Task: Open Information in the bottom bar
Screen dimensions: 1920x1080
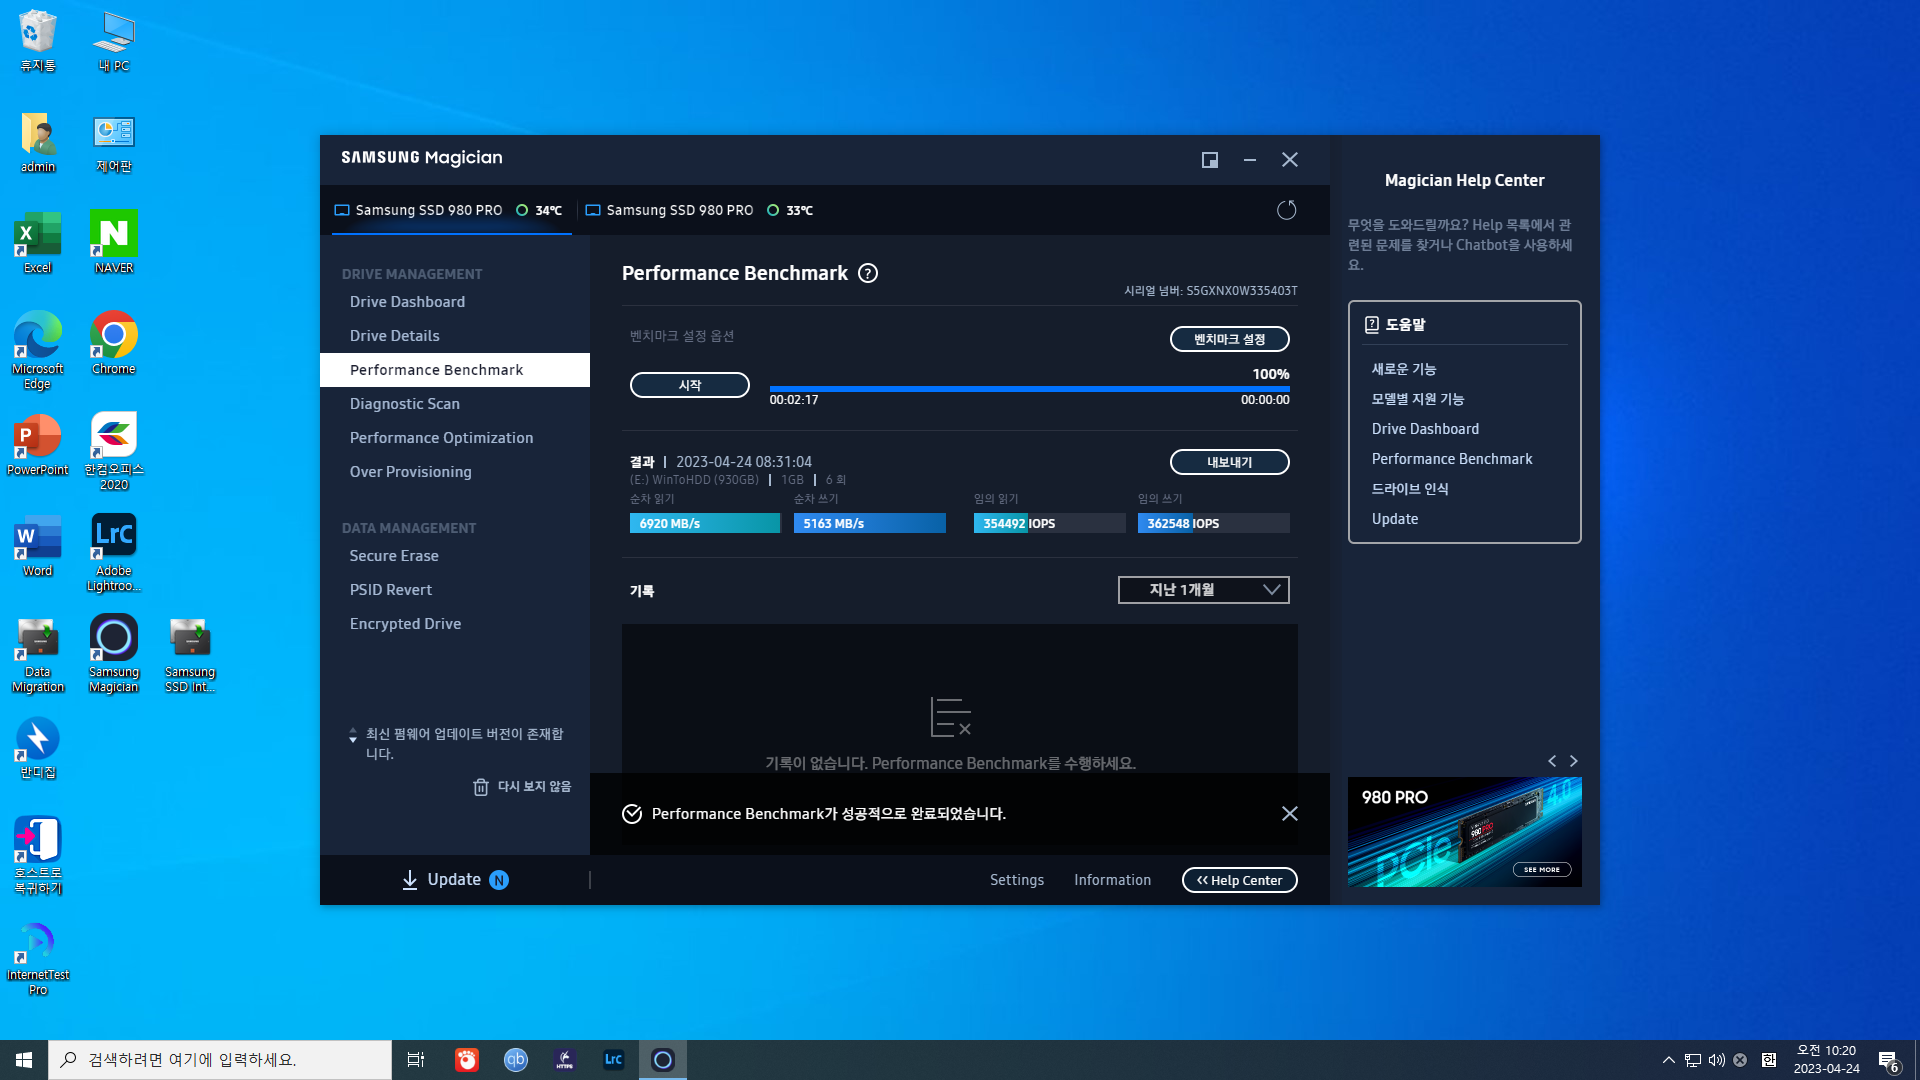Action: click(1112, 880)
